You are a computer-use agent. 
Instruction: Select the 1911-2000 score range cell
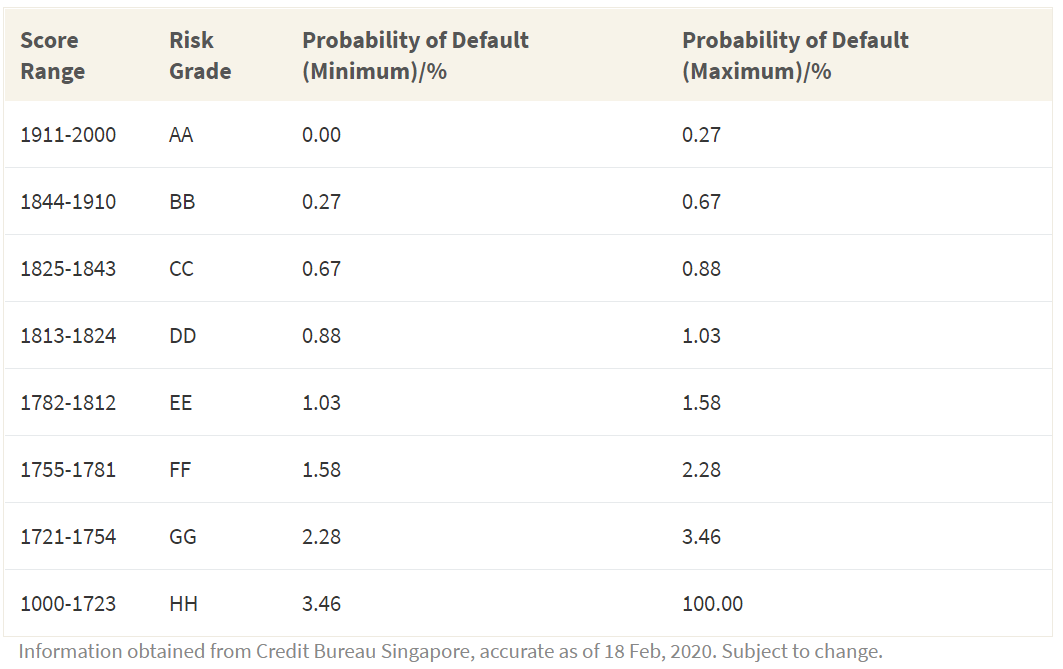[68, 135]
